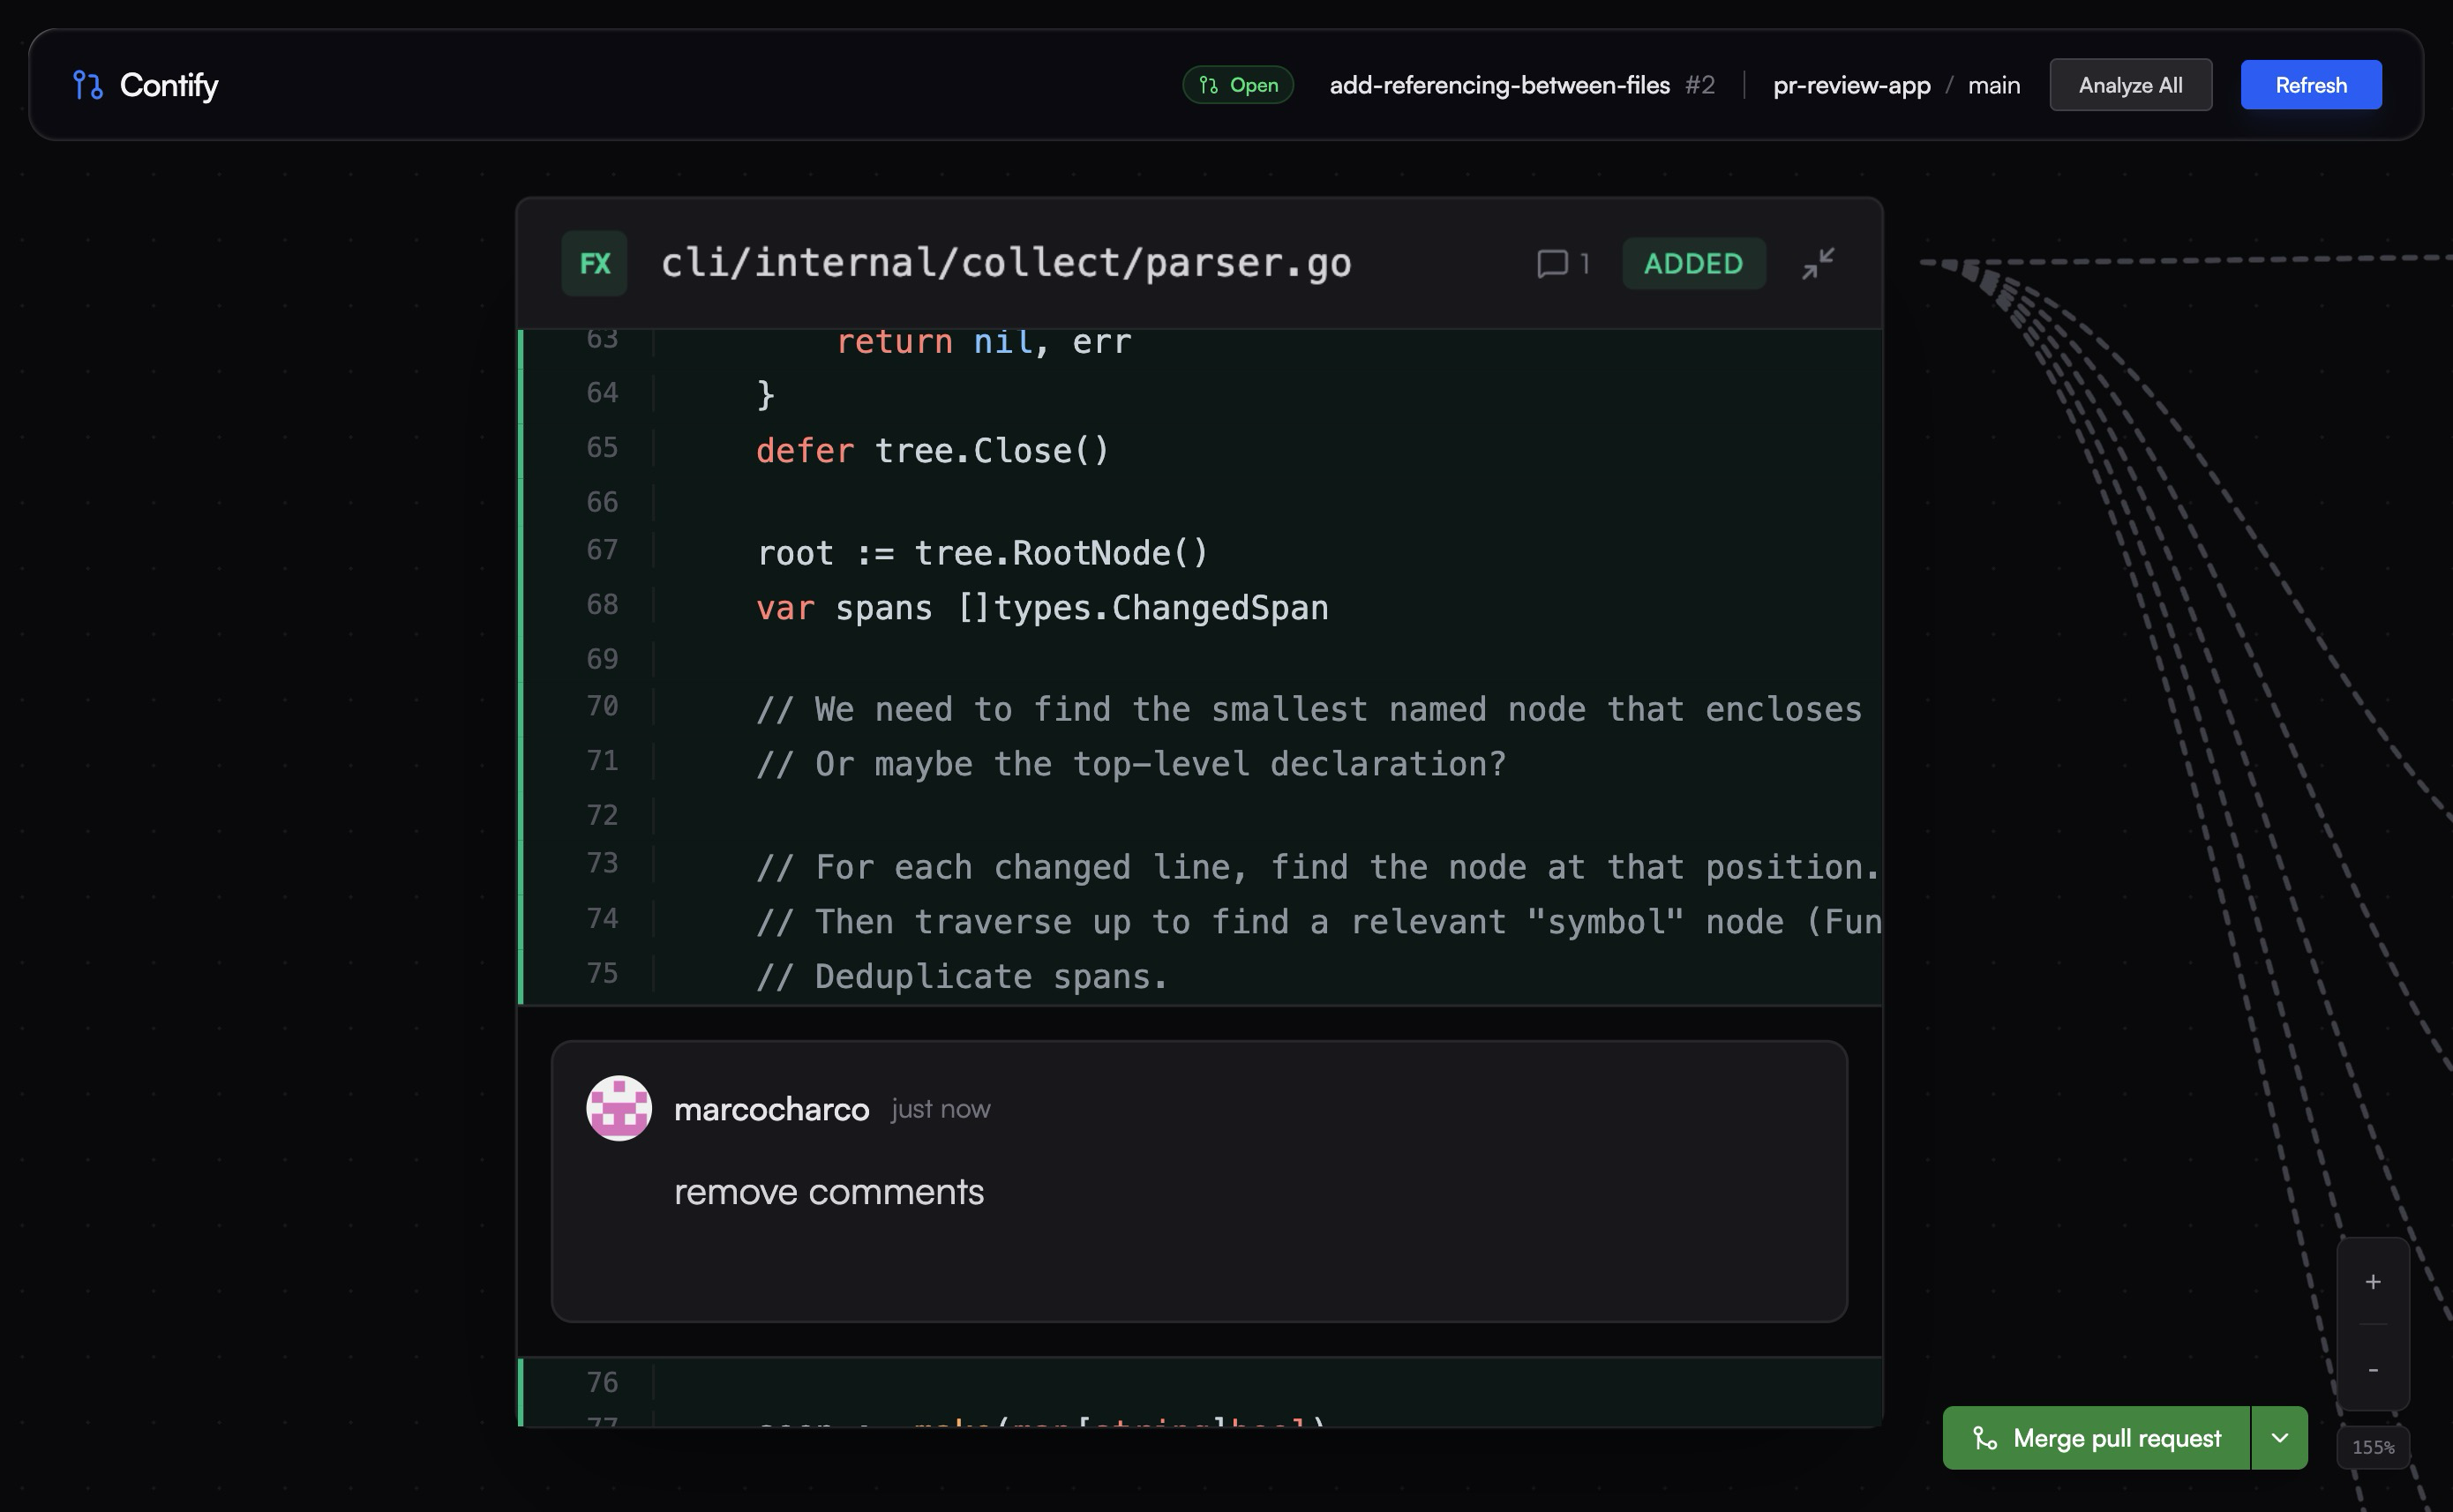Screen dimensions: 2453x1512
Task: Click marcocharco's avatar image
Action: 619,1108
